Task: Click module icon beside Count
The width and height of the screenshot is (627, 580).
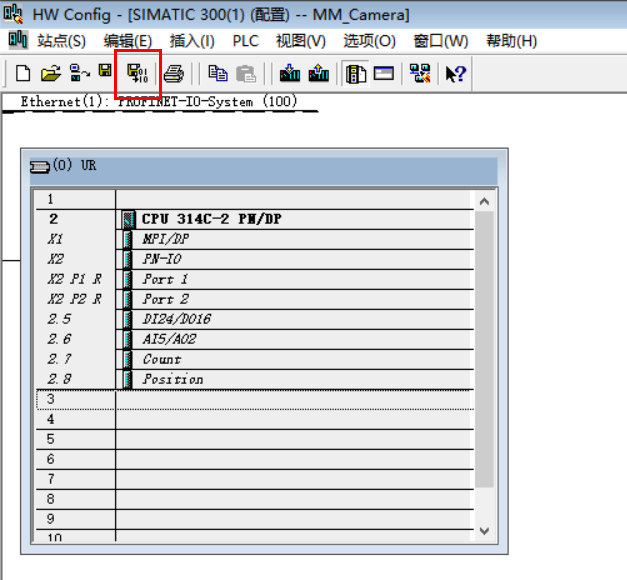Action: coord(127,359)
